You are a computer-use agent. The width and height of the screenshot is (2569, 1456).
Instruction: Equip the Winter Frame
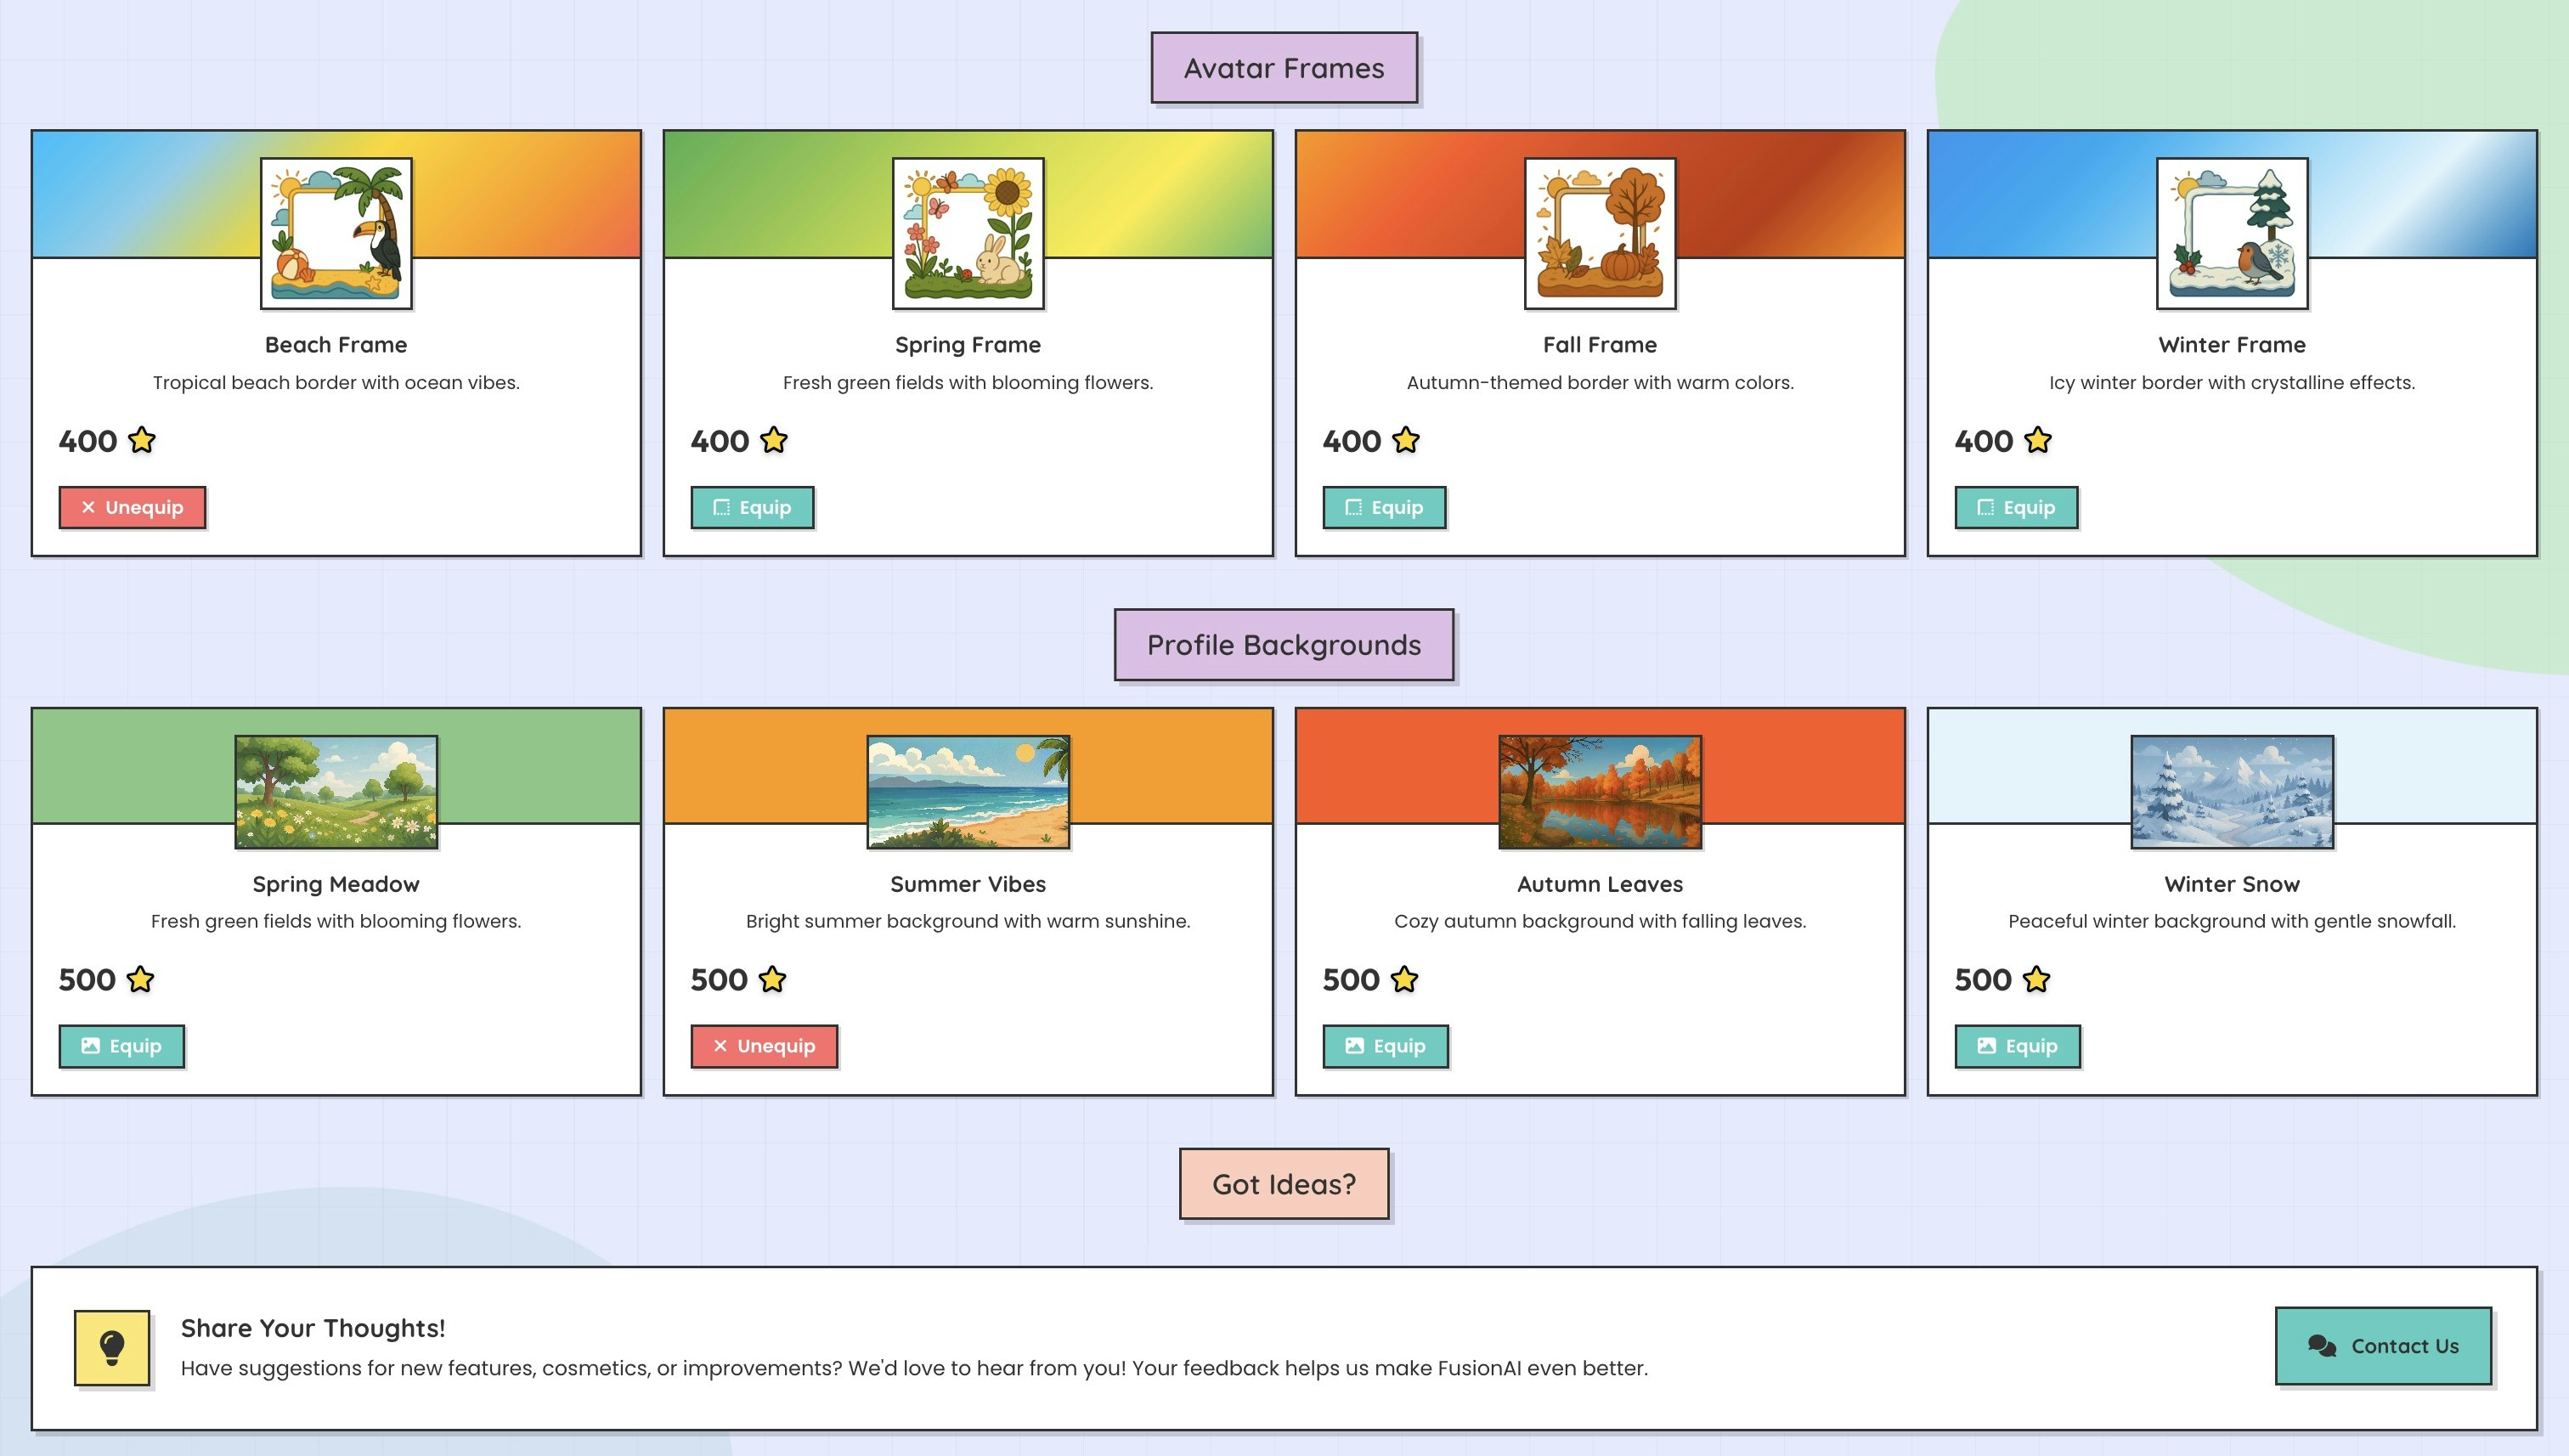point(2016,507)
